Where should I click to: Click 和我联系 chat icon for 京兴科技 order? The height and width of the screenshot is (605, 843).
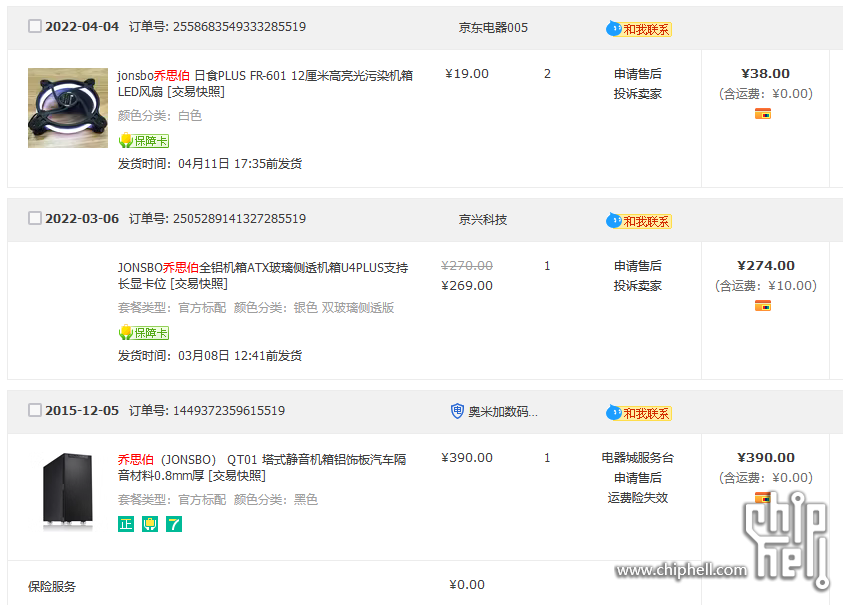tap(639, 221)
